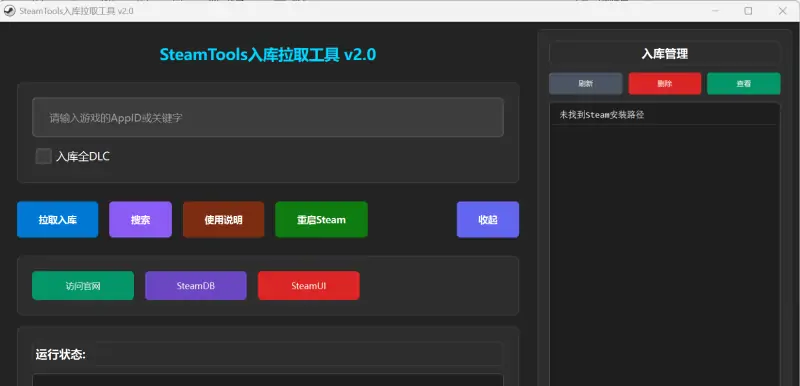The width and height of the screenshot is (800, 386).
Task: Open the 访问官网 website link button
Action: pyautogui.click(x=83, y=286)
